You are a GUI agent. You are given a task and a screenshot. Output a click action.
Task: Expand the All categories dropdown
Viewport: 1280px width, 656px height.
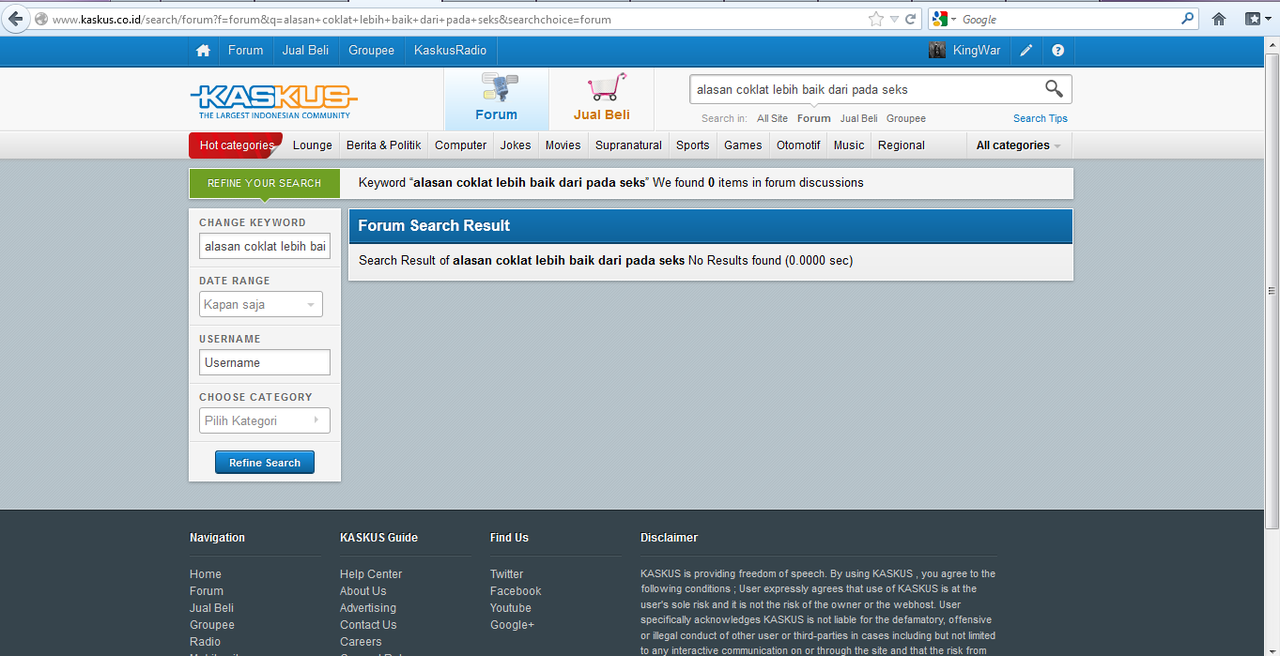click(1018, 145)
